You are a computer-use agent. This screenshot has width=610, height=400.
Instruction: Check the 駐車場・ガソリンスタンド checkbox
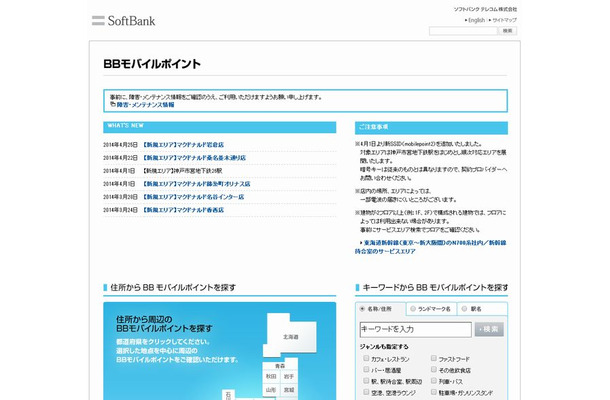[434, 392]
